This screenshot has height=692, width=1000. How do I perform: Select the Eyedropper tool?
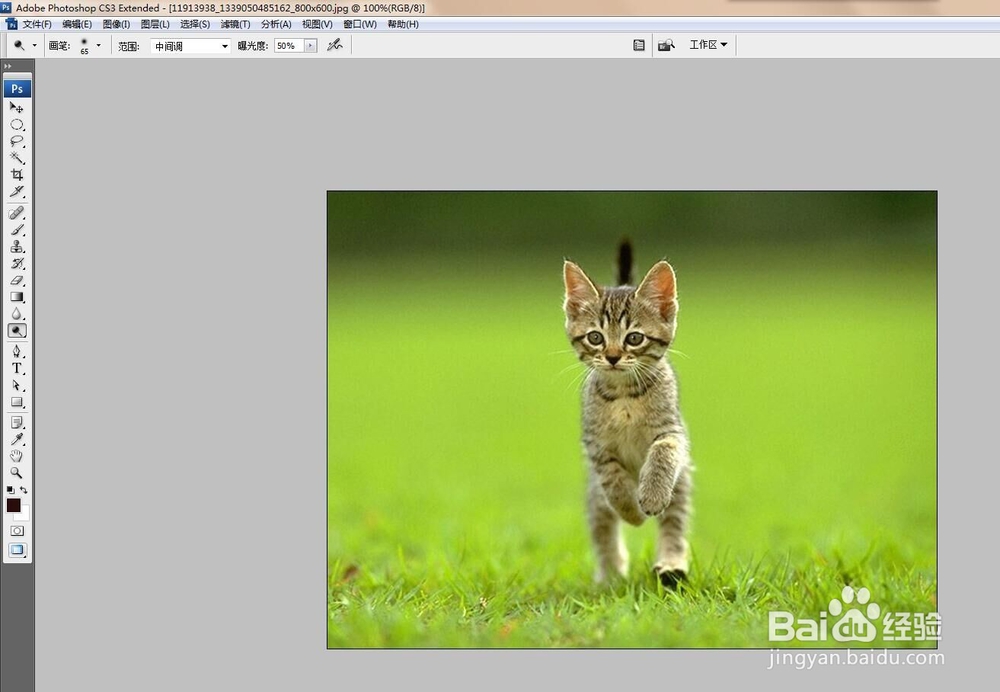point(17,439)
